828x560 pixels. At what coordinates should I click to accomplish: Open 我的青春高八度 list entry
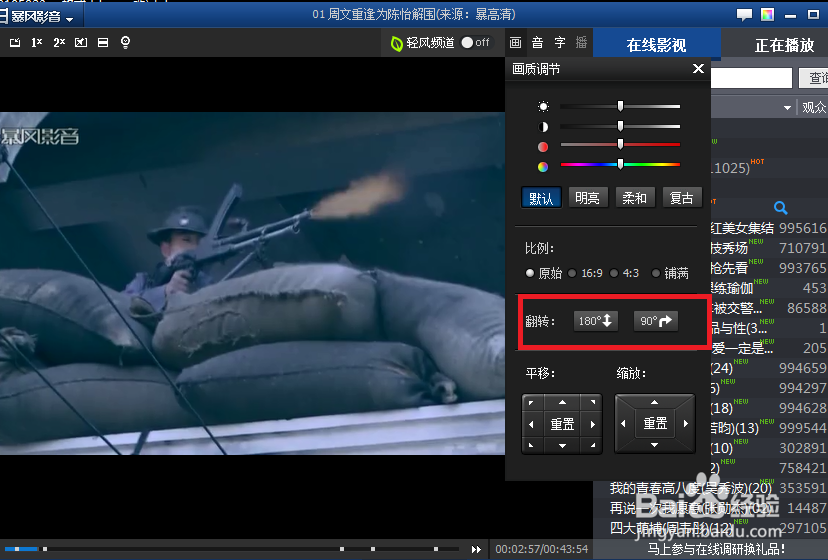point(691,488)
